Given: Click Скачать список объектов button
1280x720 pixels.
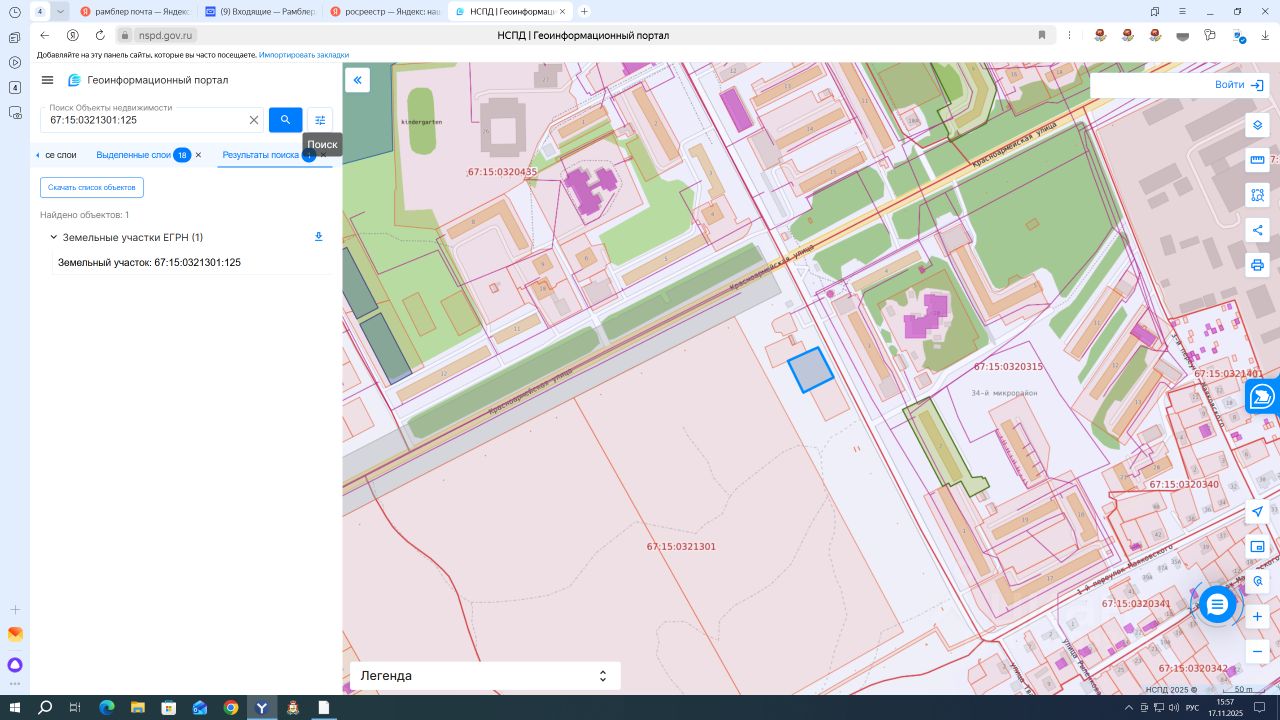Looking at the screenshot, I should (x=92, y=188).
